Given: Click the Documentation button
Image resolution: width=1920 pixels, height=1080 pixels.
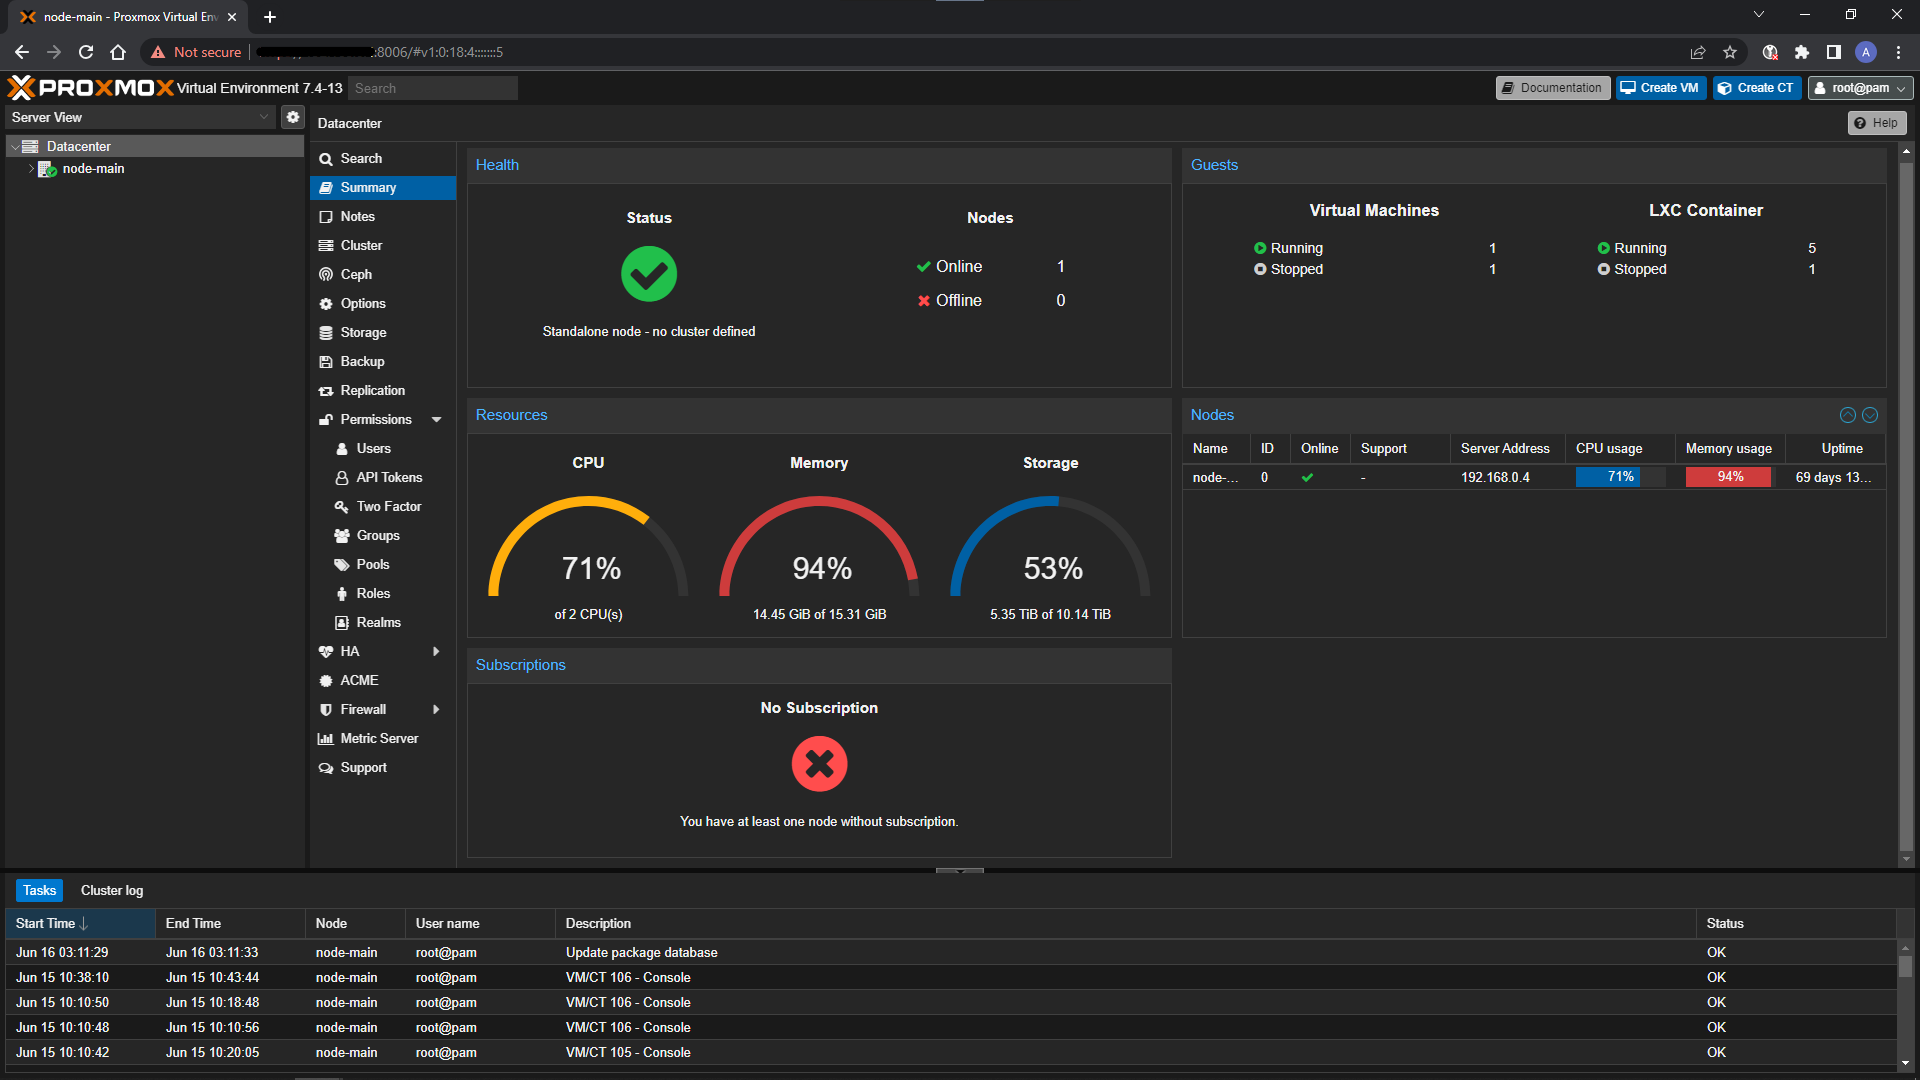Looking at the screenshot, I should [x=1552, y=88].
